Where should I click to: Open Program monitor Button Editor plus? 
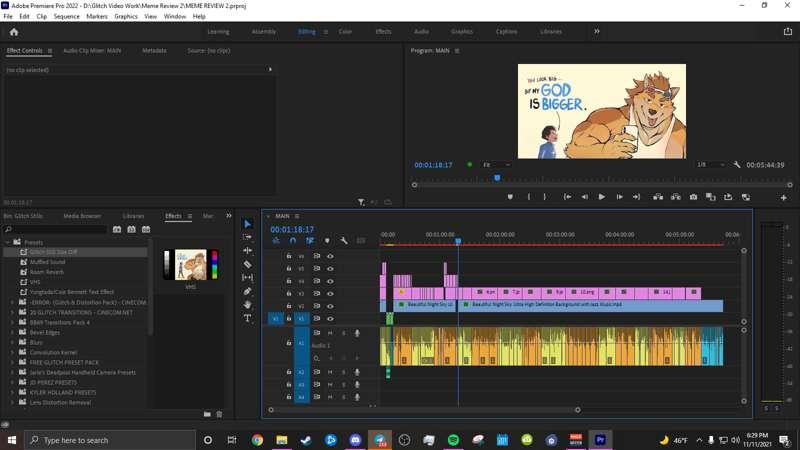784,197
